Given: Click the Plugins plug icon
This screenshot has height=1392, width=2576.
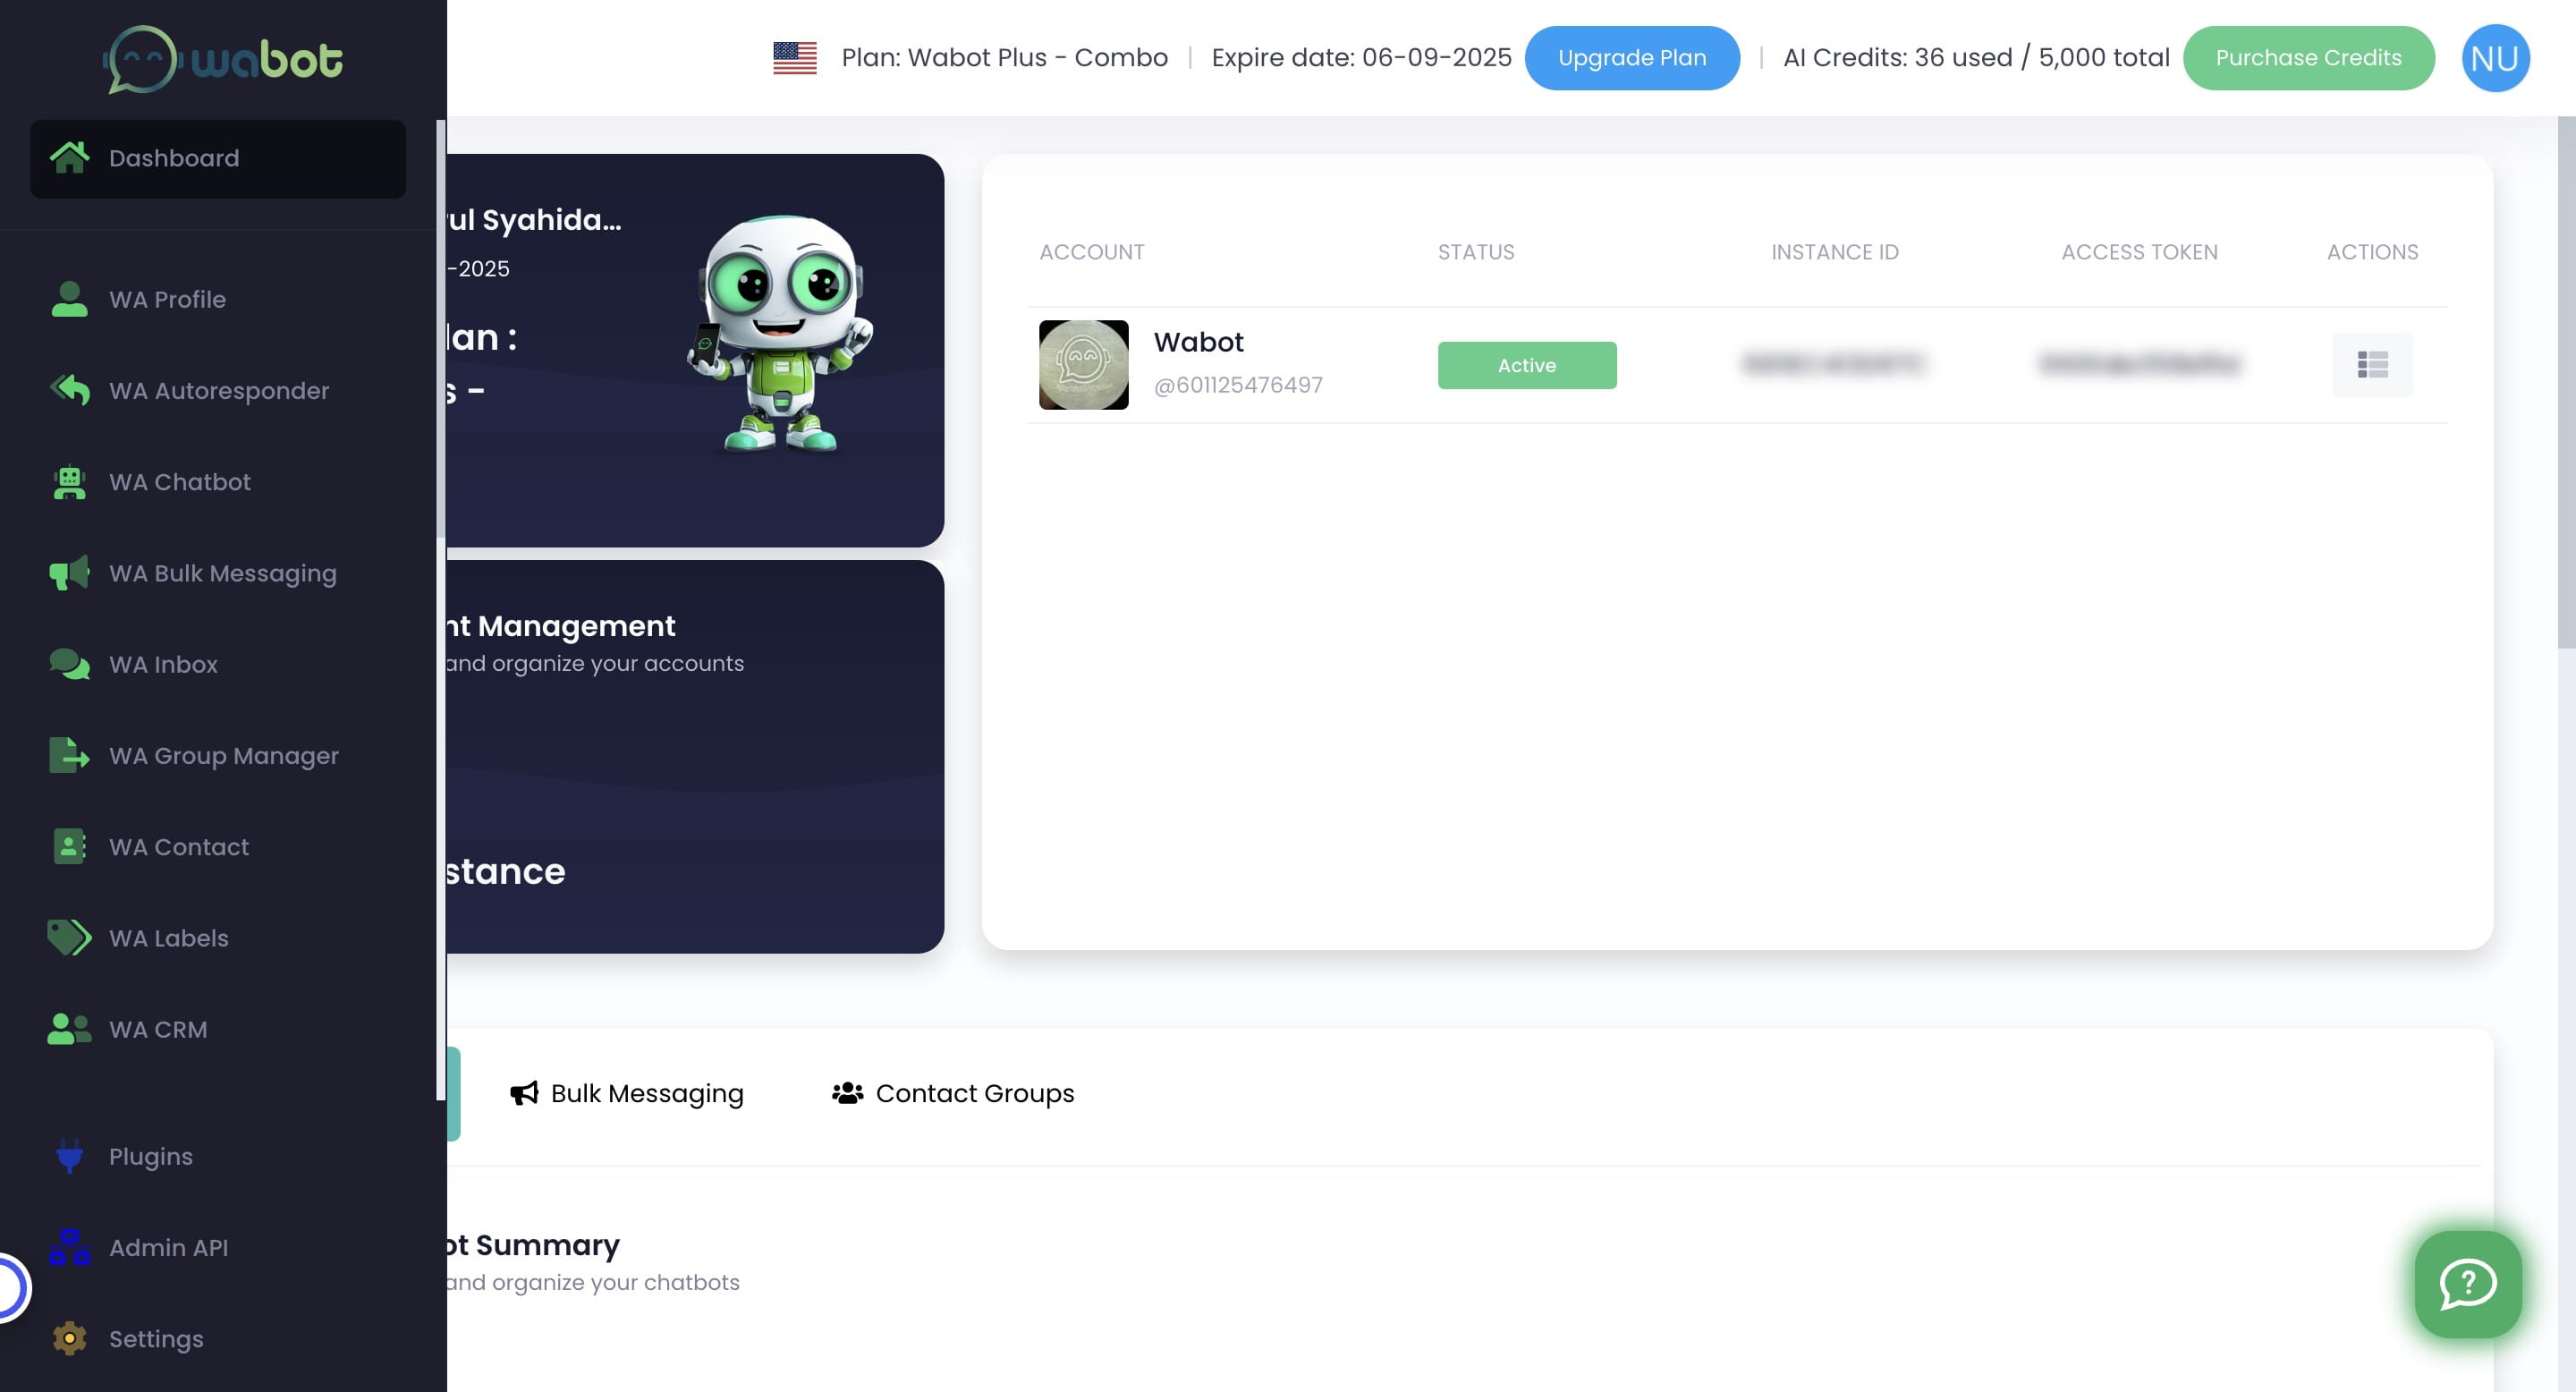Looking at the screenshot, I should click(x=69, y=1156).
